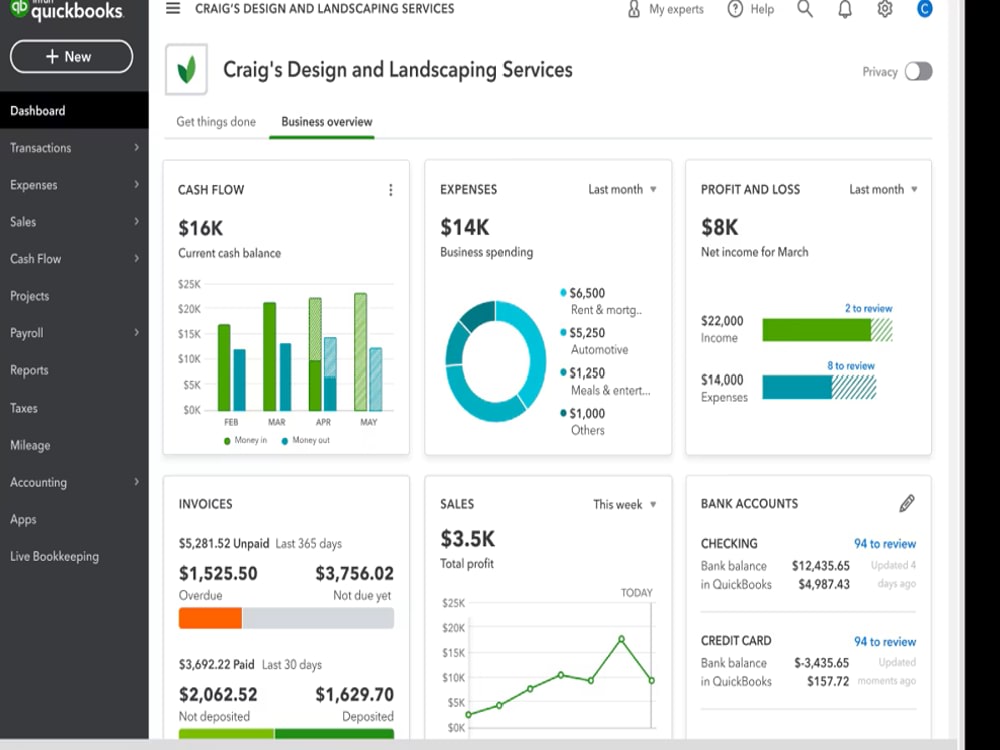Expand Sales sidebar chevron
The height and width of the screenshot is (750, 1000).
(136, 221)
